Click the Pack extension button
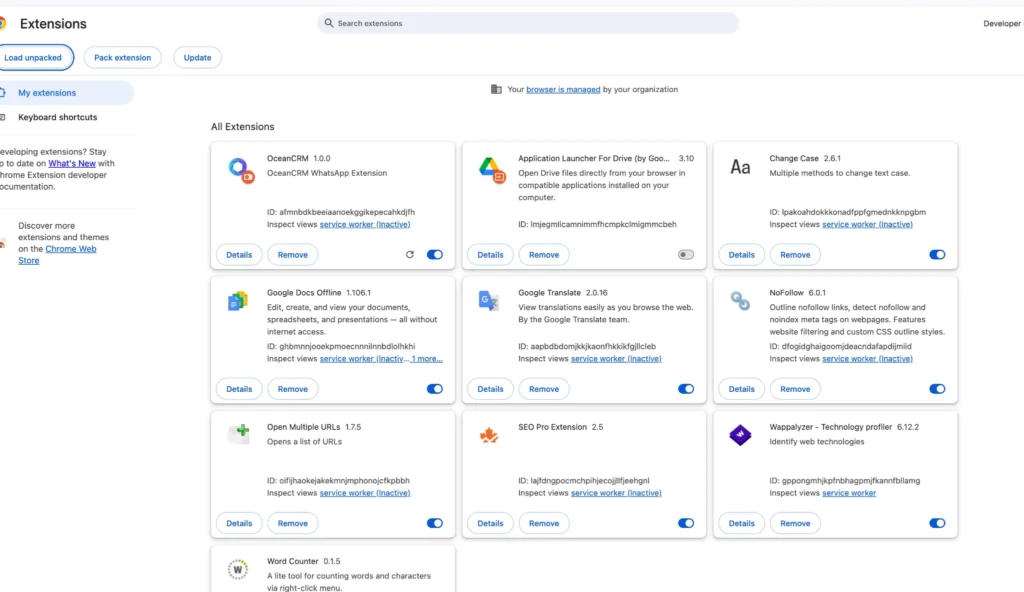The width and height of the screenshot is (1024, 592). tap(122, 58)
